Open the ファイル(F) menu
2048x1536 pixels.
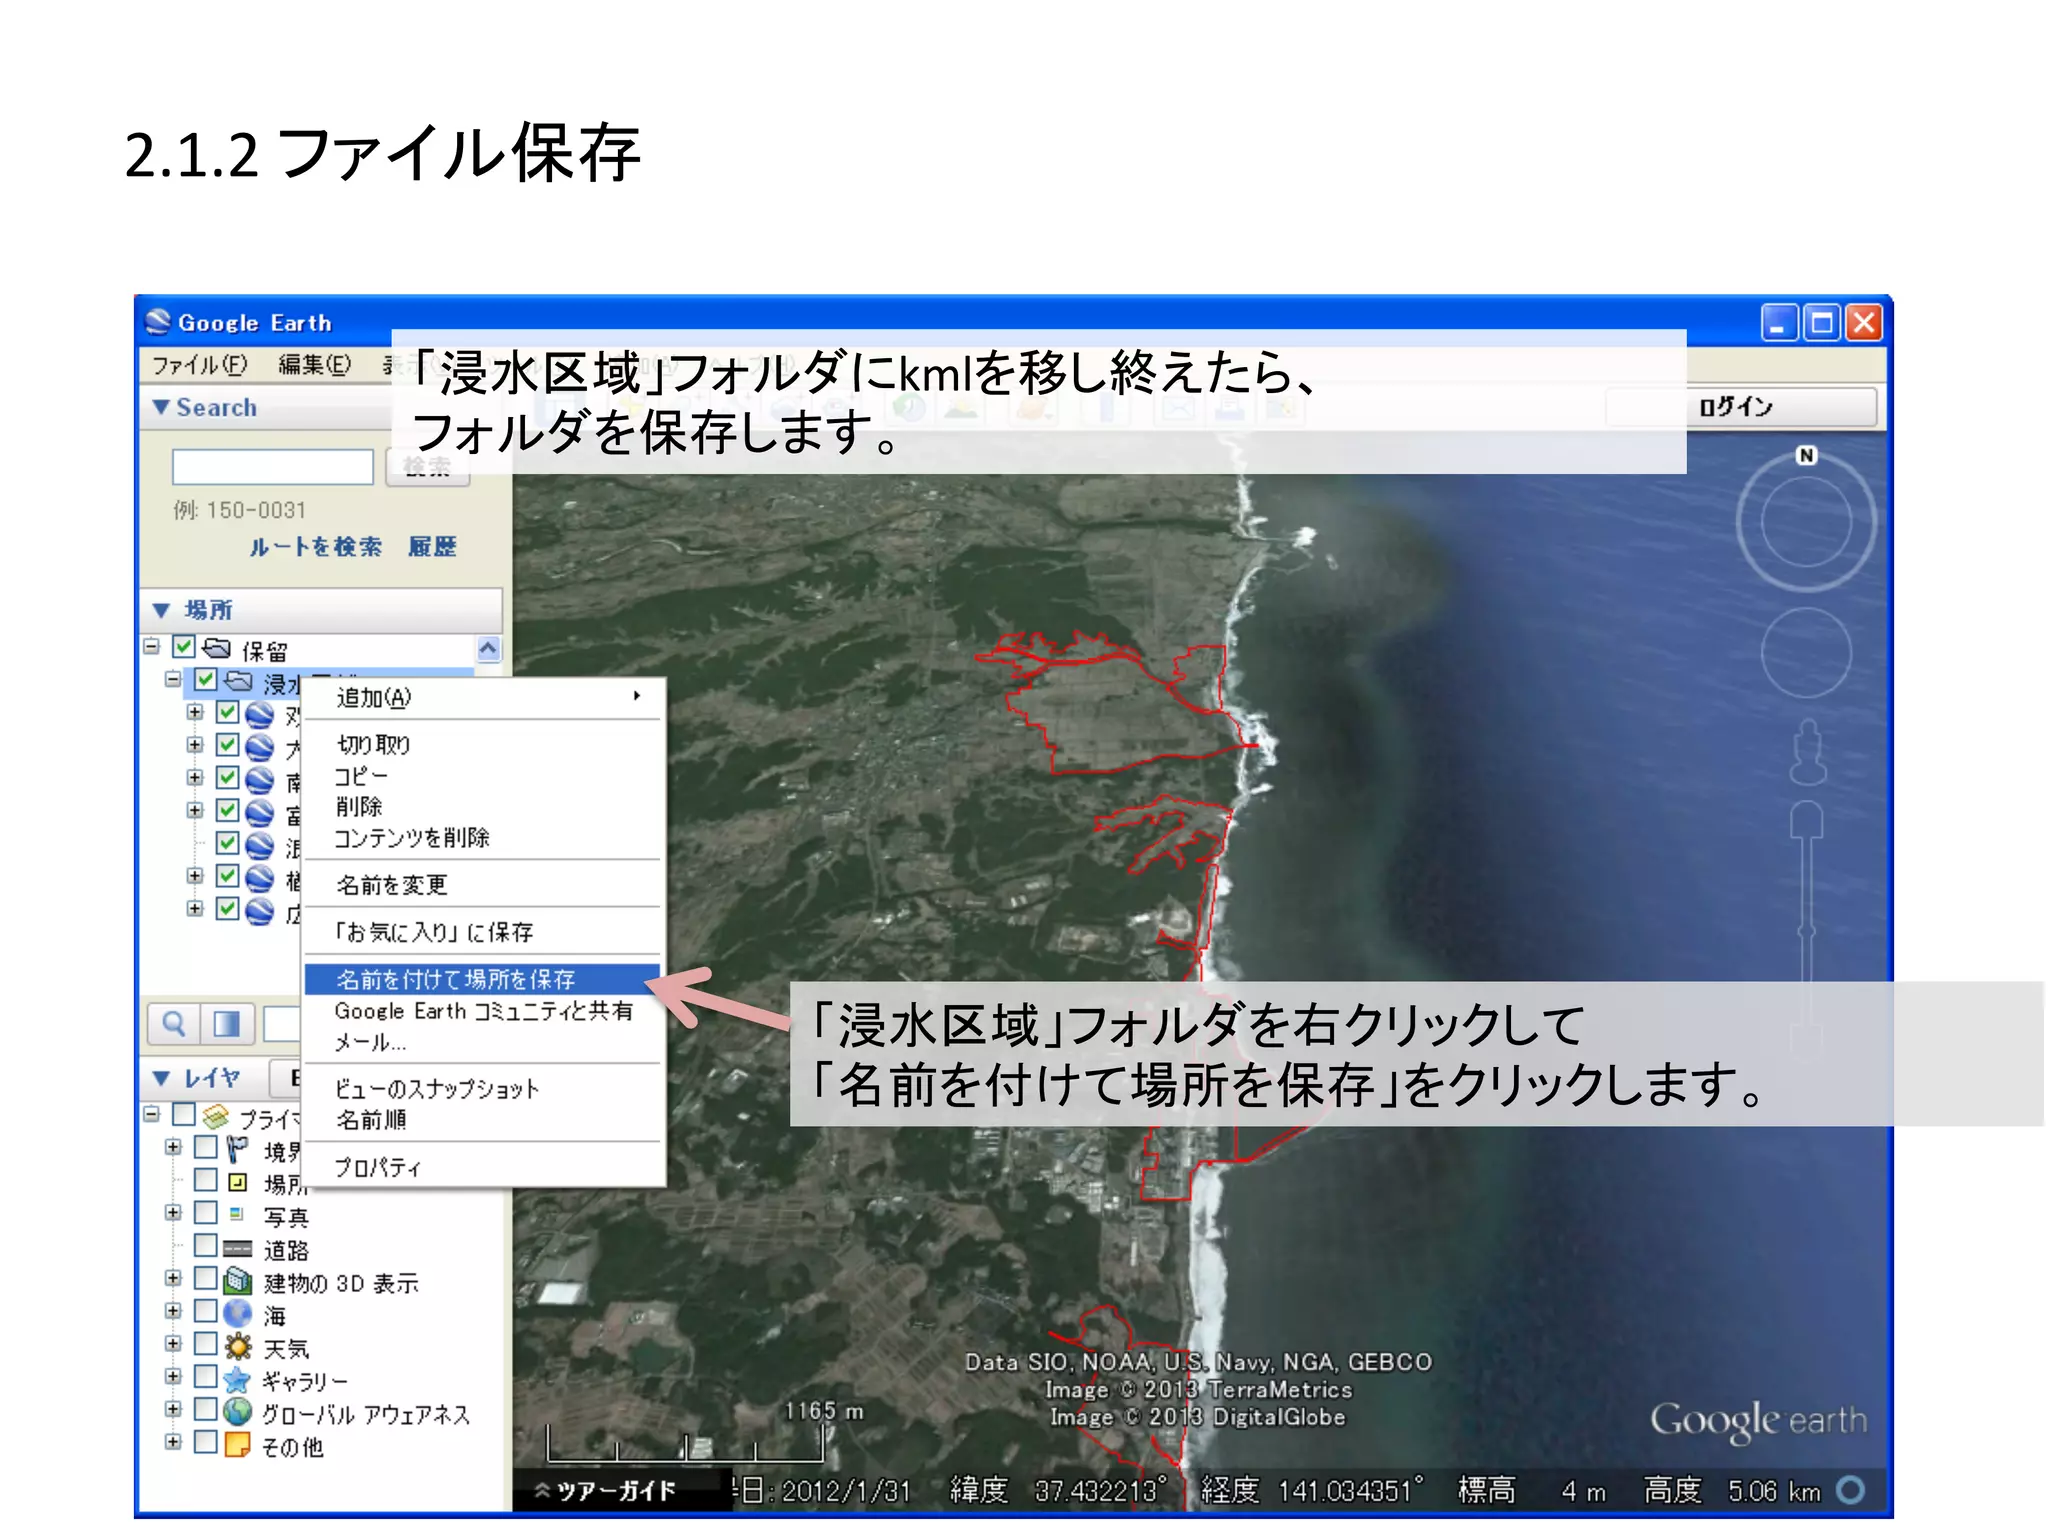tap(200, 365)
